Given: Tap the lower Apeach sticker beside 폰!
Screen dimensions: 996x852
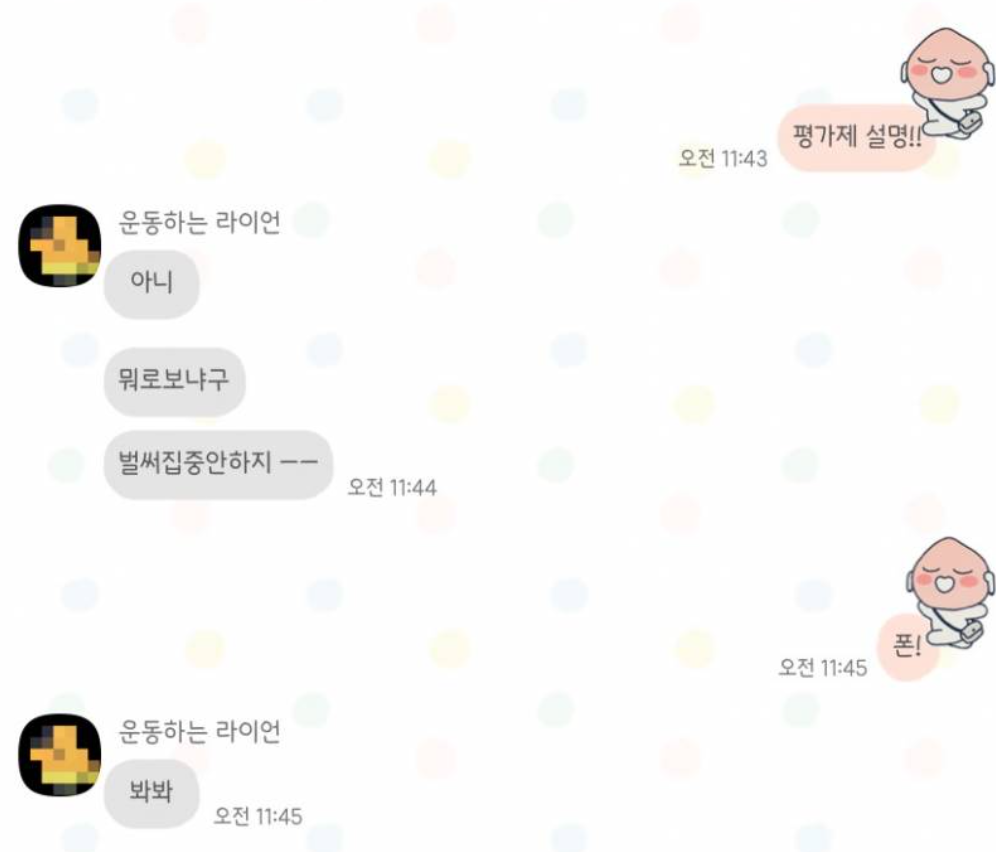Looking at the screenshot, I should 949,592.
